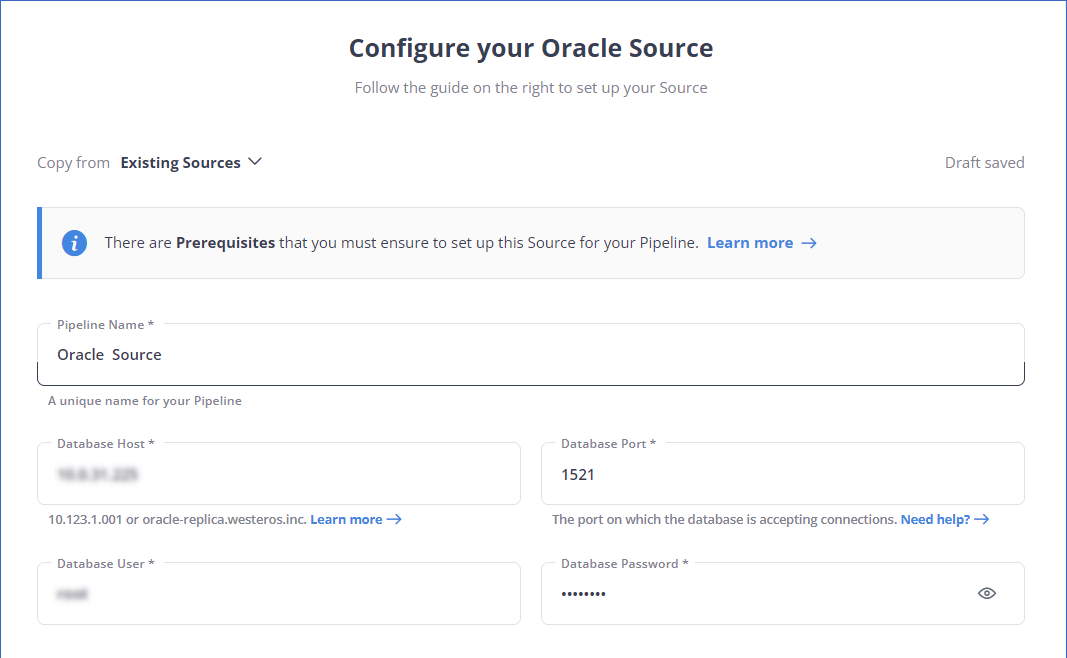Click the arrow icon next to Need help?

tap(981, 519)
